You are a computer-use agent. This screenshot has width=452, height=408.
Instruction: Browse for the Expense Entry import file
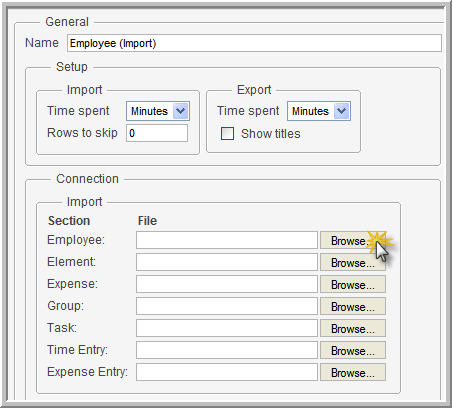(353, 372)
